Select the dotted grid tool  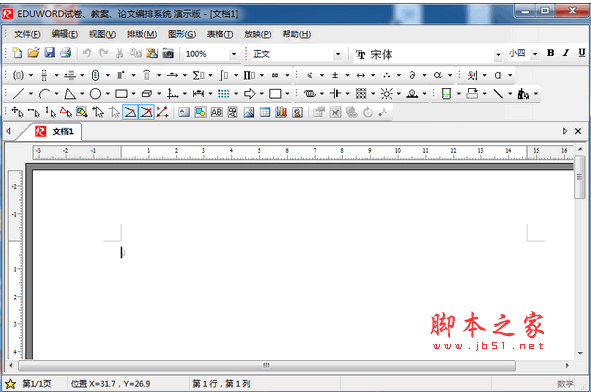pos(224,93)
